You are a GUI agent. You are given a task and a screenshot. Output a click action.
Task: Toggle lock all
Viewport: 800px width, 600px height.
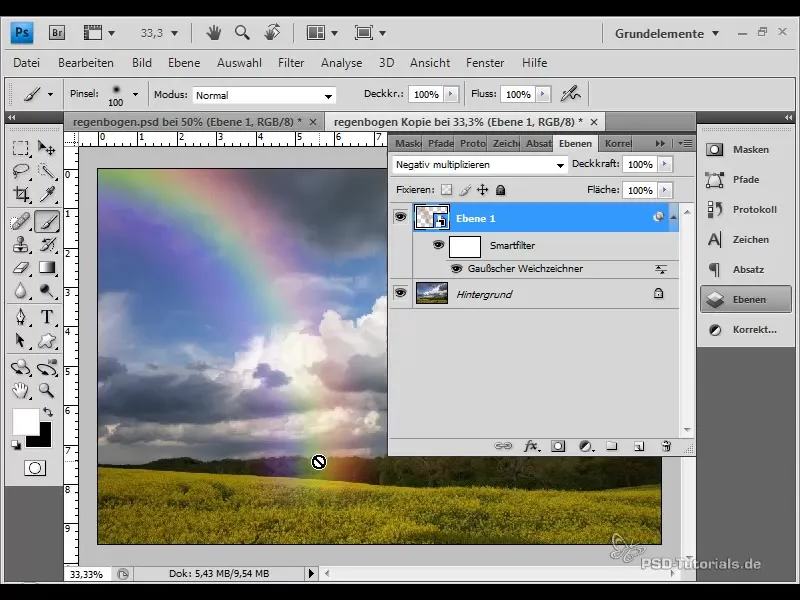[501, 190]
